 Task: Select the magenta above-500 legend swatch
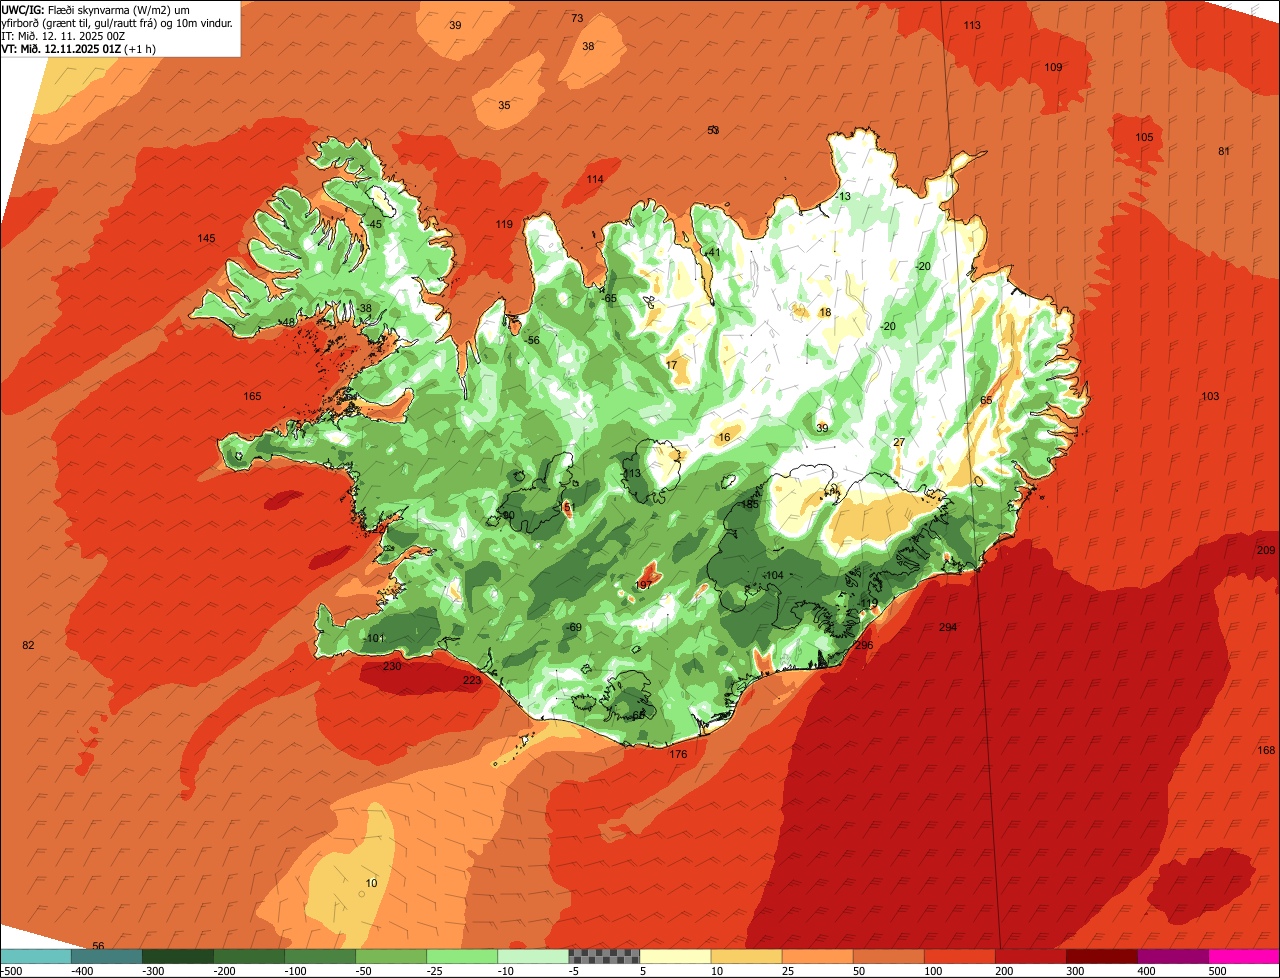[x=1244, y=956]
